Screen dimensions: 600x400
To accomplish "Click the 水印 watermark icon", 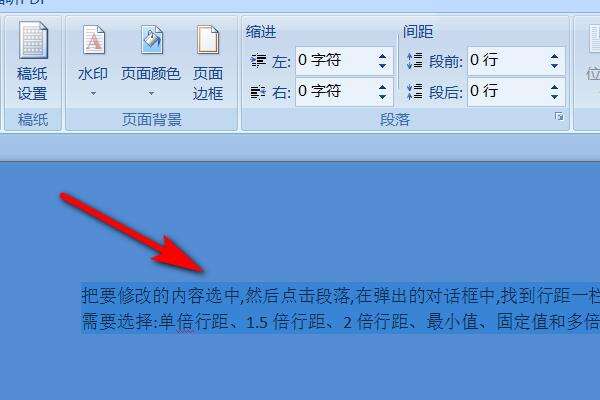I will pos(94,40).
